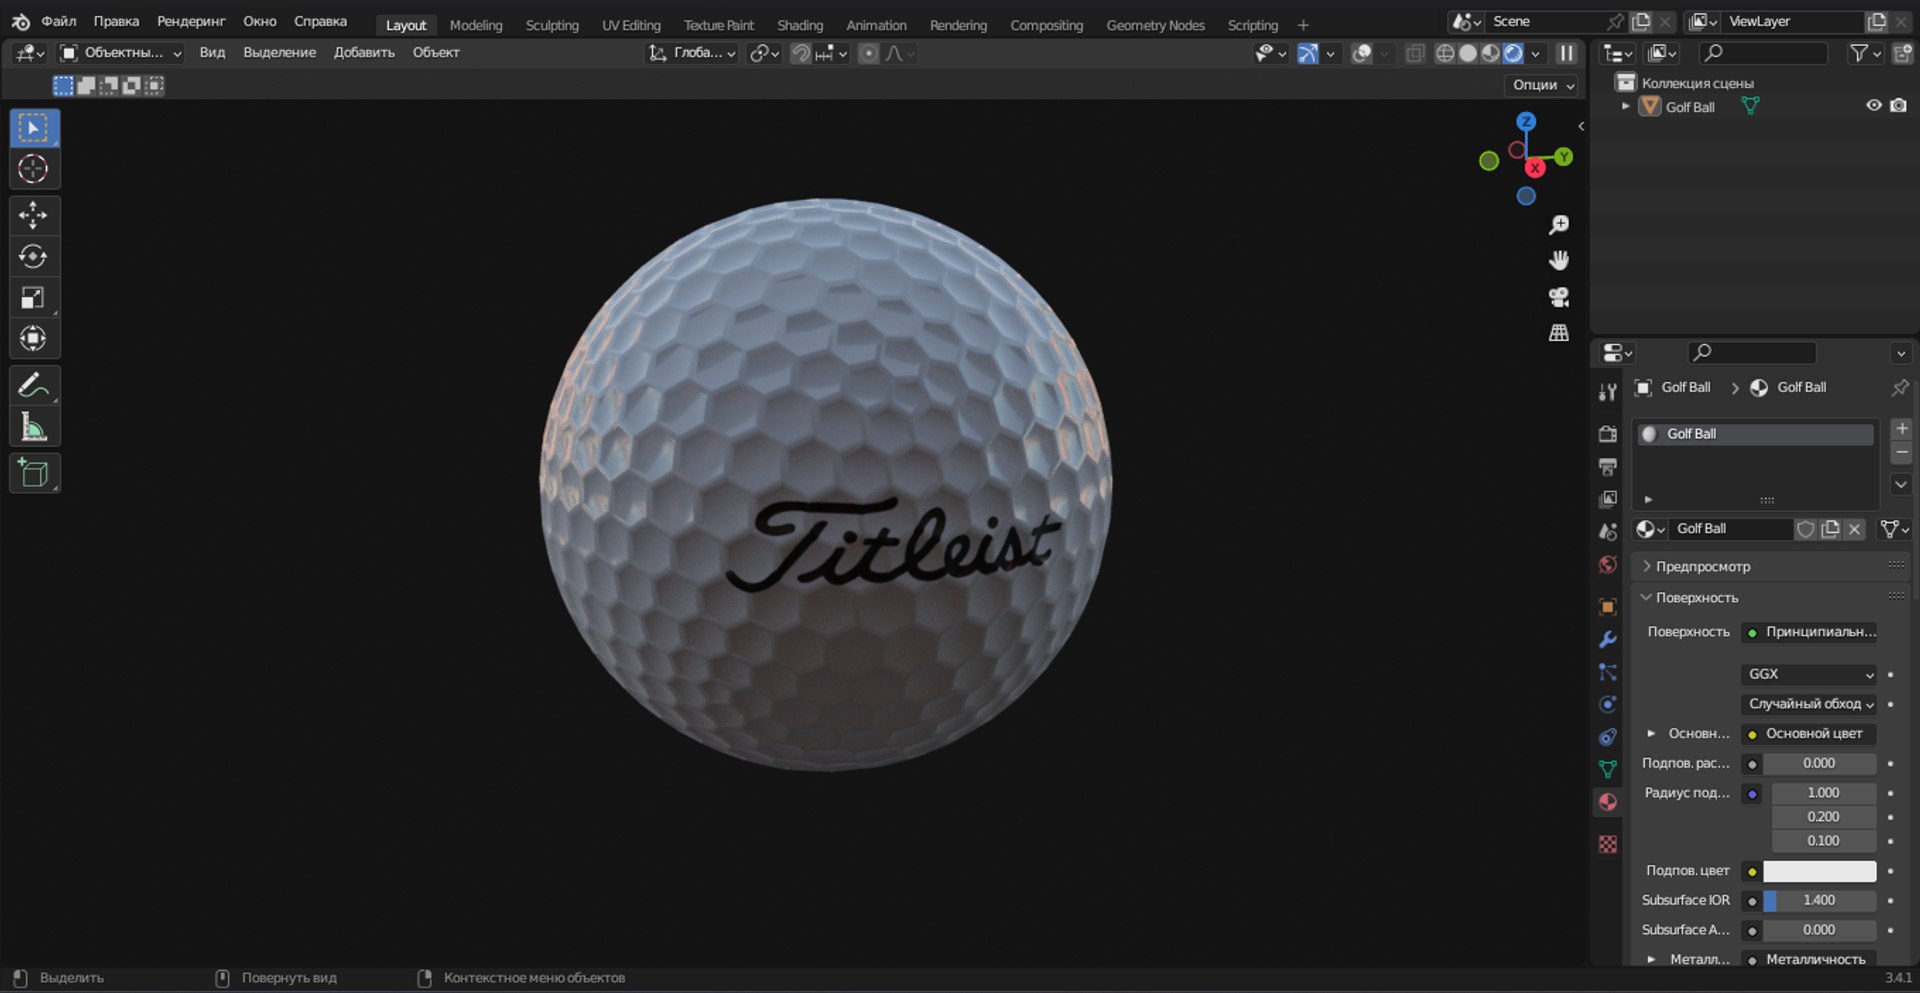Open the Modifiers properties tab
The height and width of the screenshot is (993, 1920).
(x=1607, y=640)
